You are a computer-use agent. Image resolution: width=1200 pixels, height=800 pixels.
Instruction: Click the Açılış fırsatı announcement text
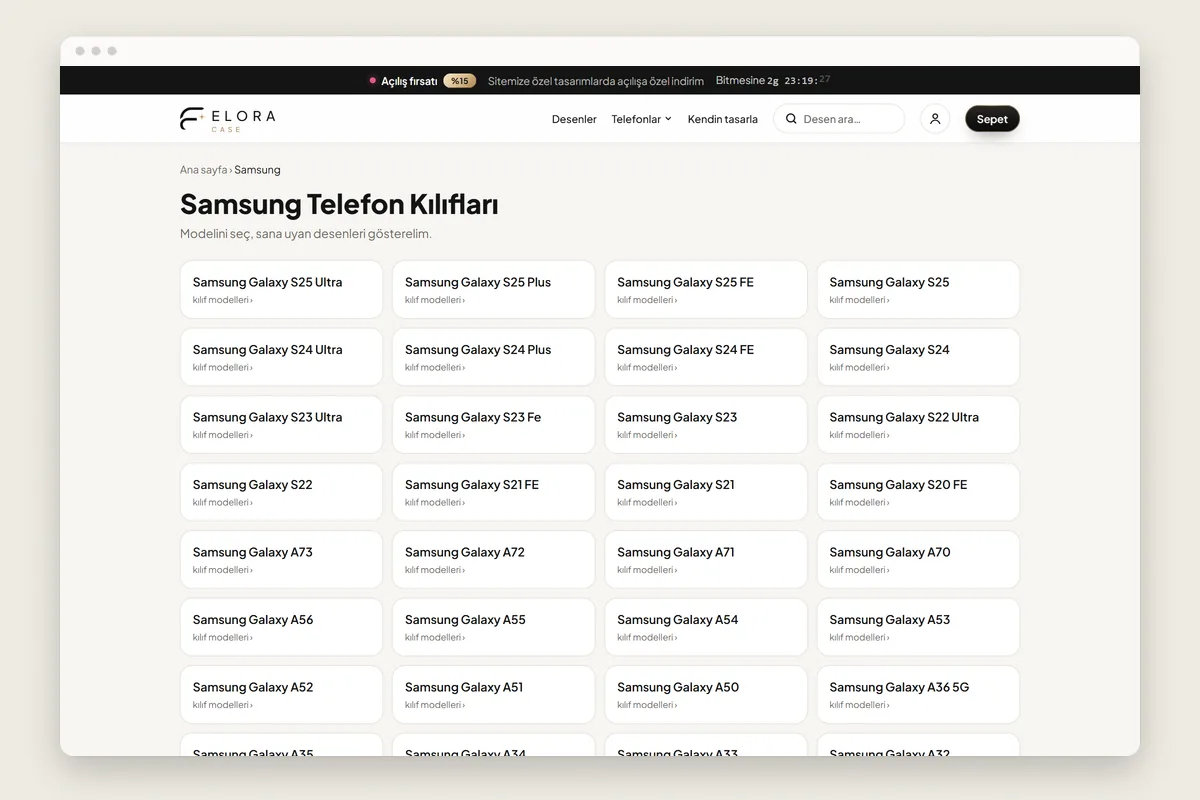click(409, 81)
